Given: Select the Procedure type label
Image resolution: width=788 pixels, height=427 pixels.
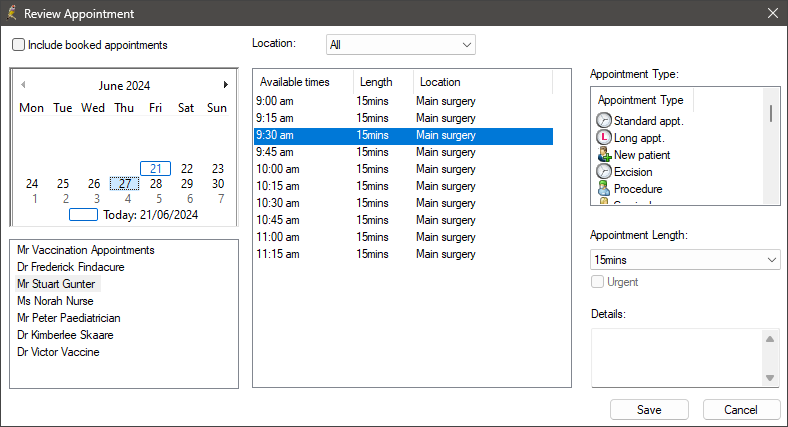Looking at the screenshot, I should tap(638, 189).
